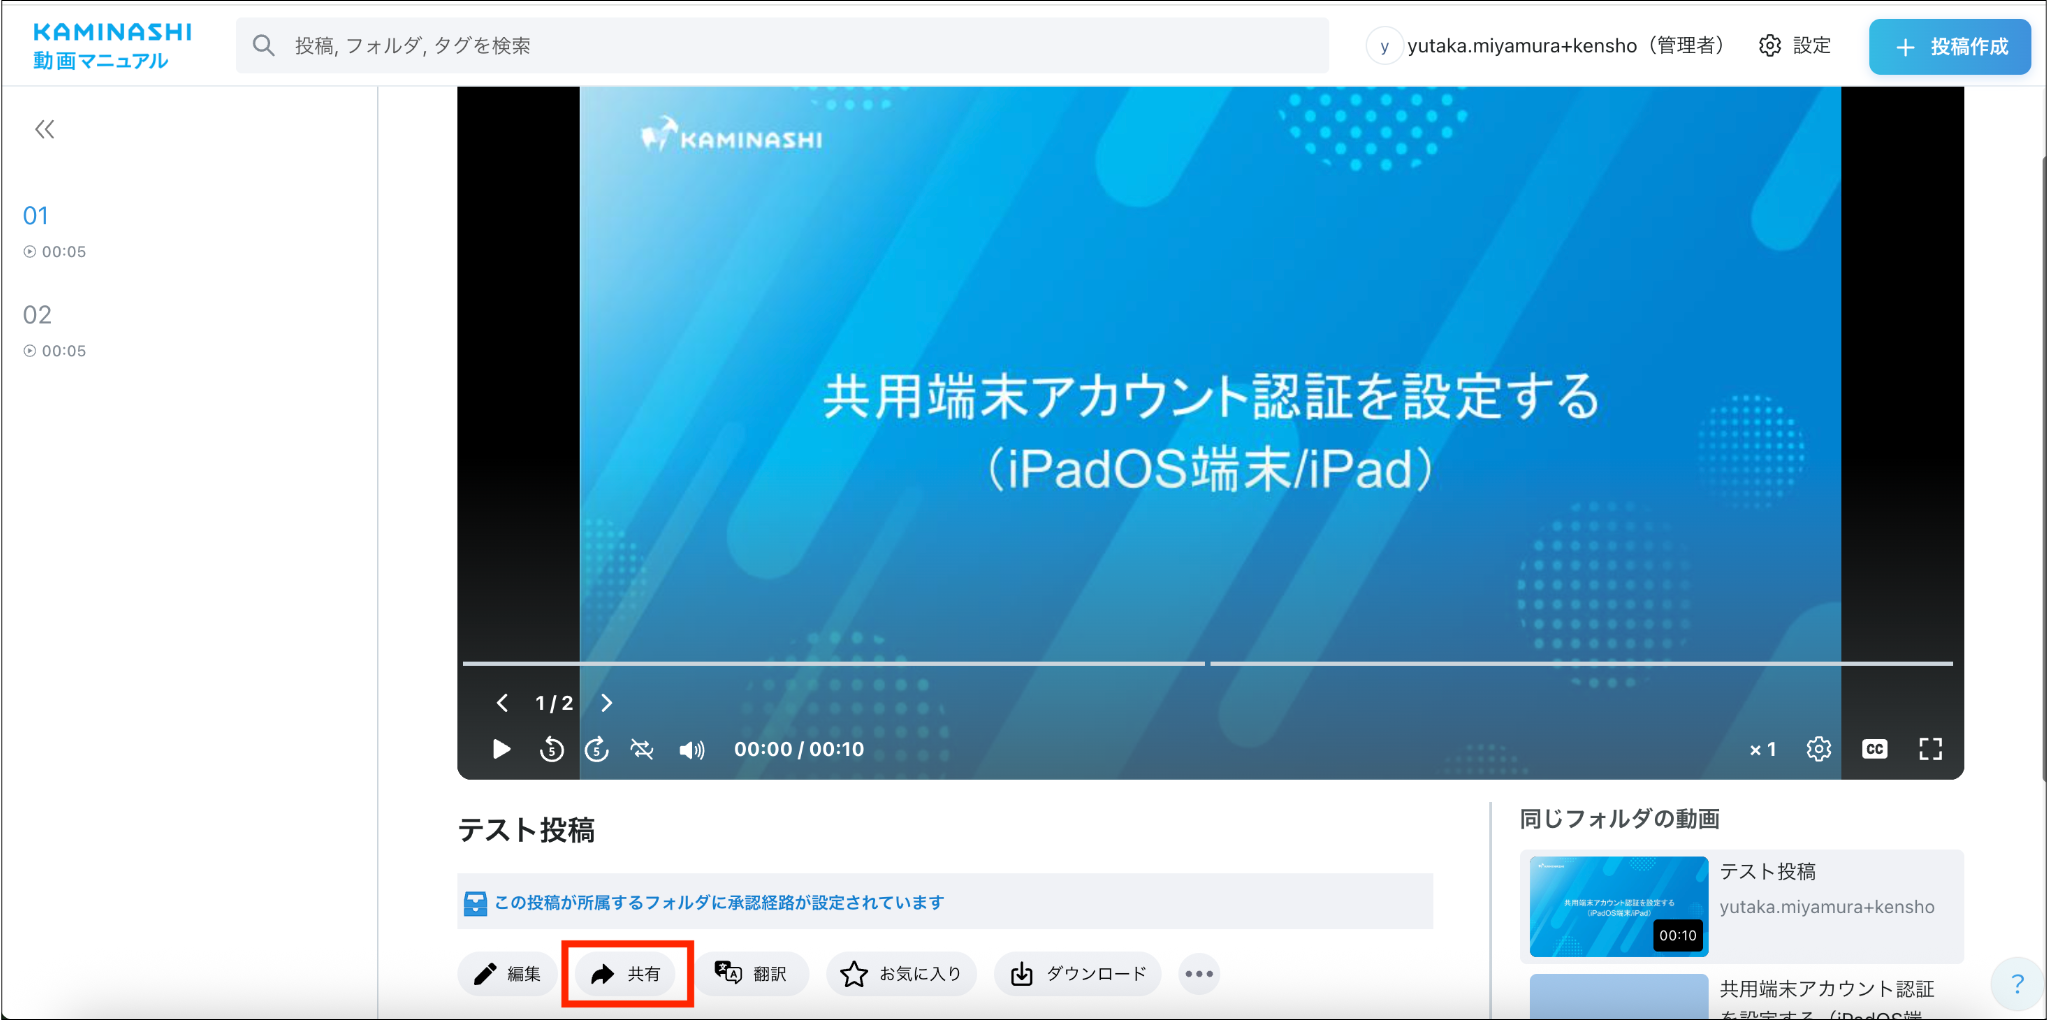Open chapter 02 in the sidebar
Viewport: 2048px width, 1020px height.
pyautogui.click(x=37, y=315)
